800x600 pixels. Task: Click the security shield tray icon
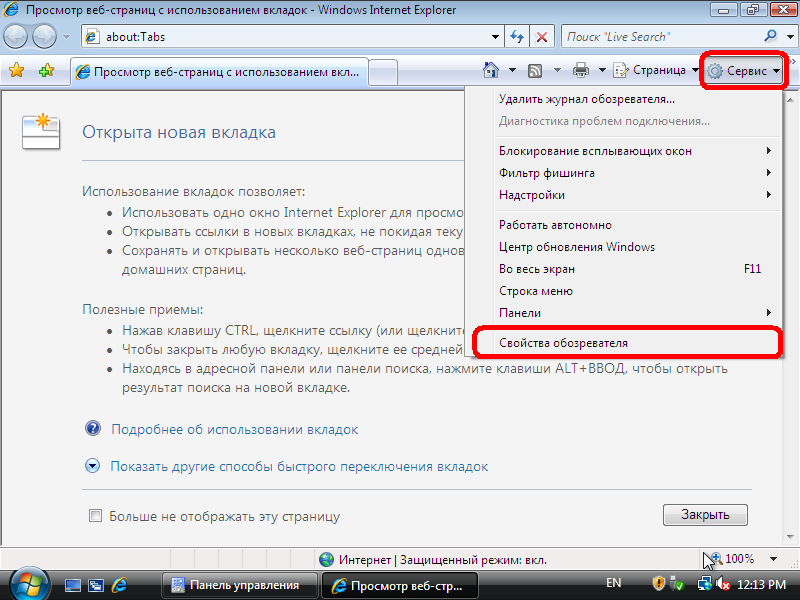point(659,583)
